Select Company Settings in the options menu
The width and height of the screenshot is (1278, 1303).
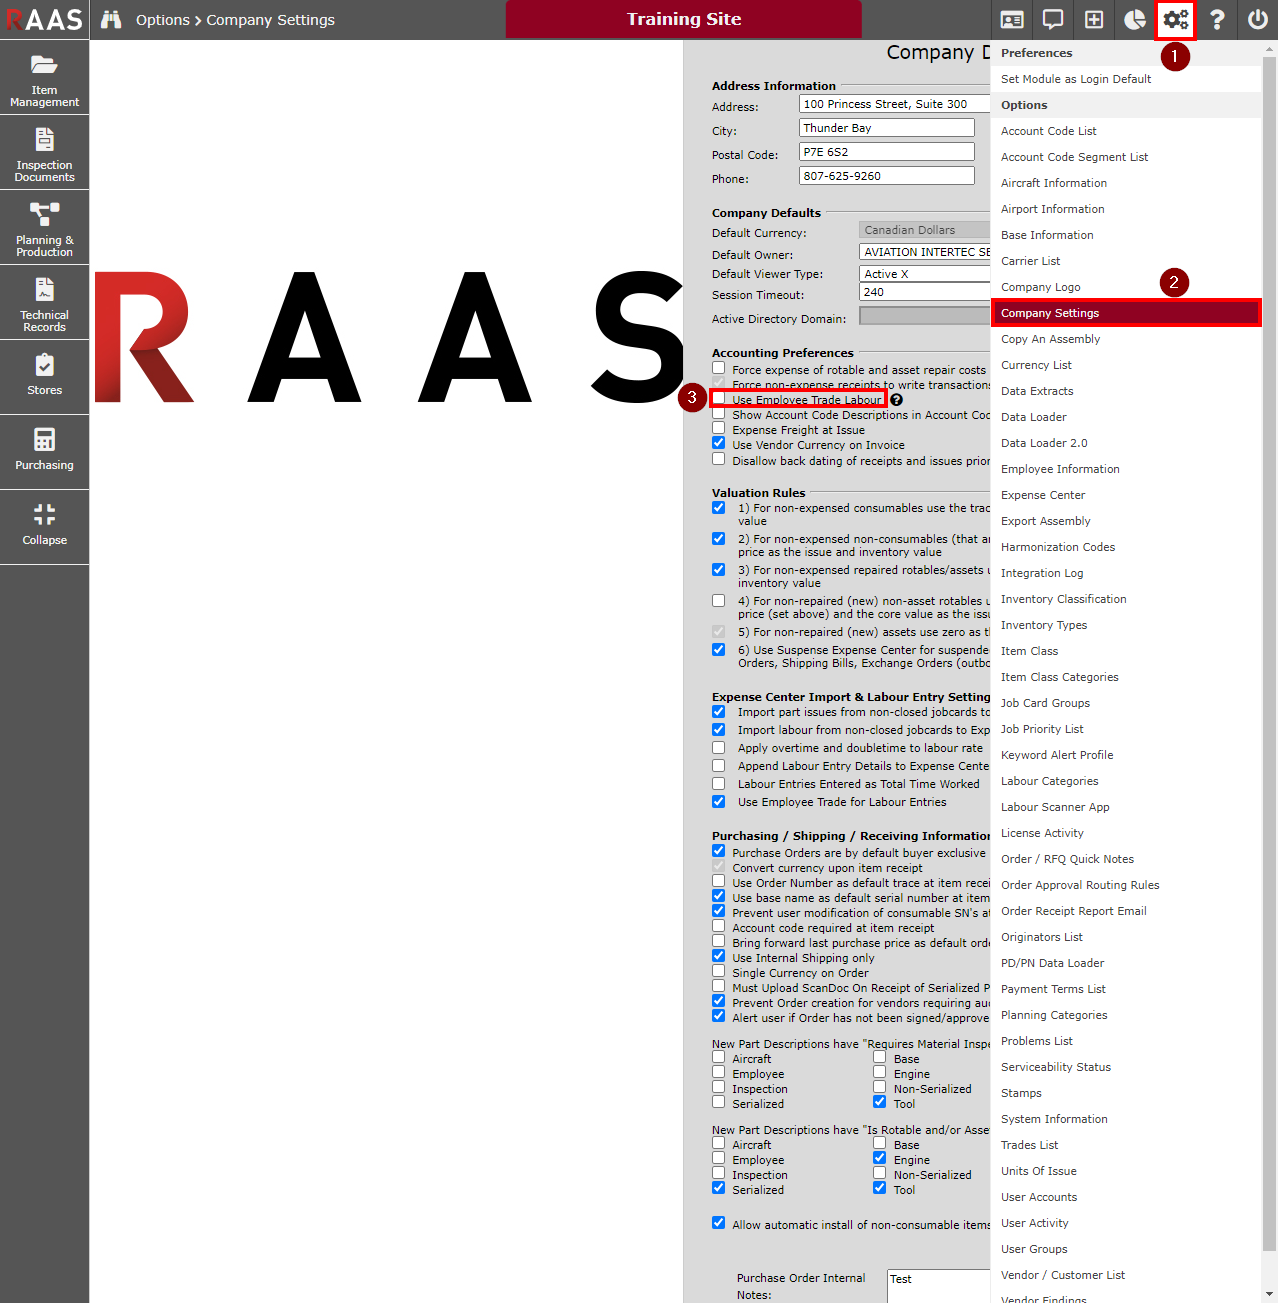1050,313
